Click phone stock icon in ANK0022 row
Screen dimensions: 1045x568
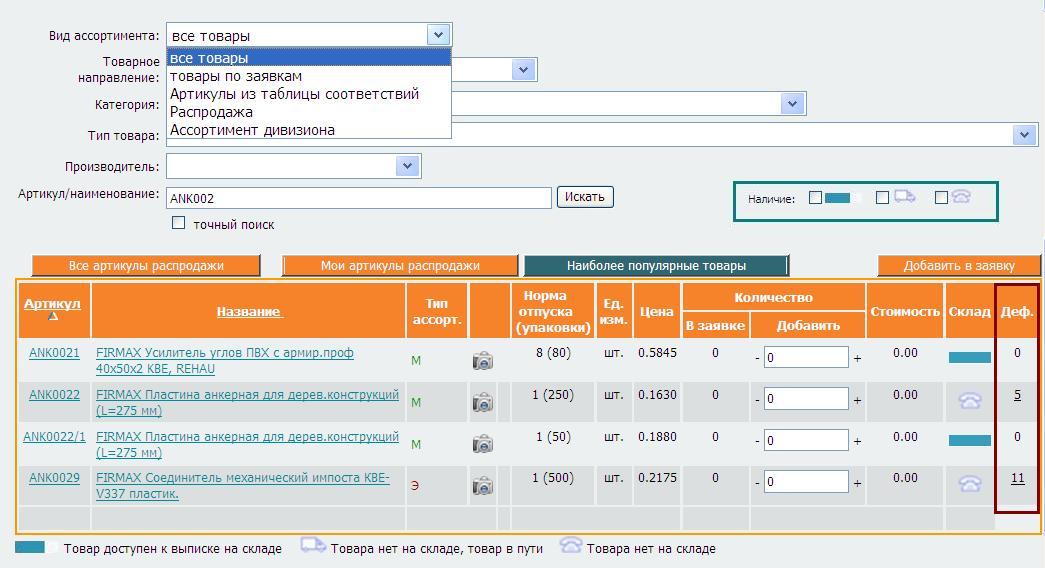969,400
